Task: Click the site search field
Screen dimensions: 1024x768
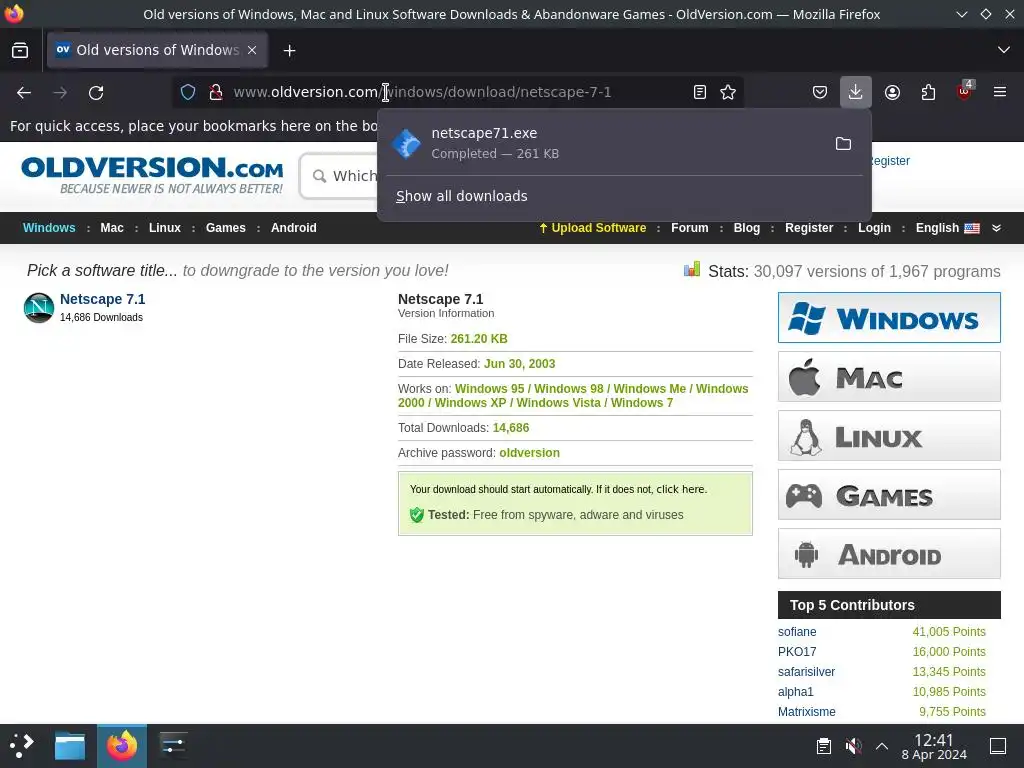Action: (x=338, y=176)
